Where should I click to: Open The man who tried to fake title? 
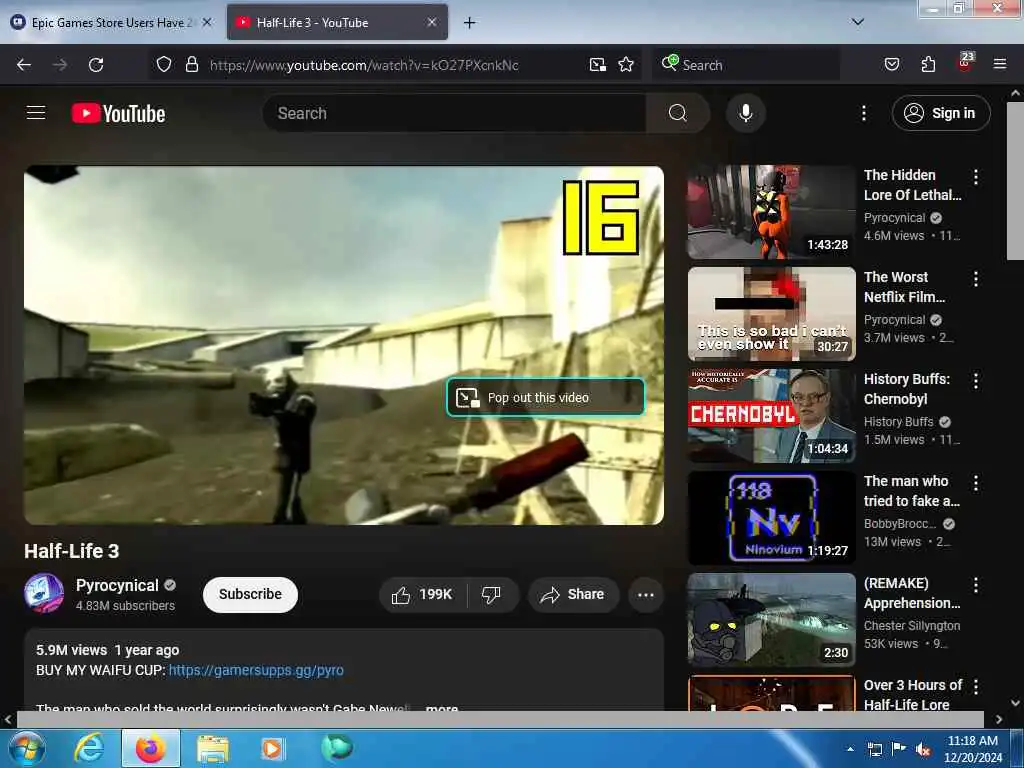912,490
